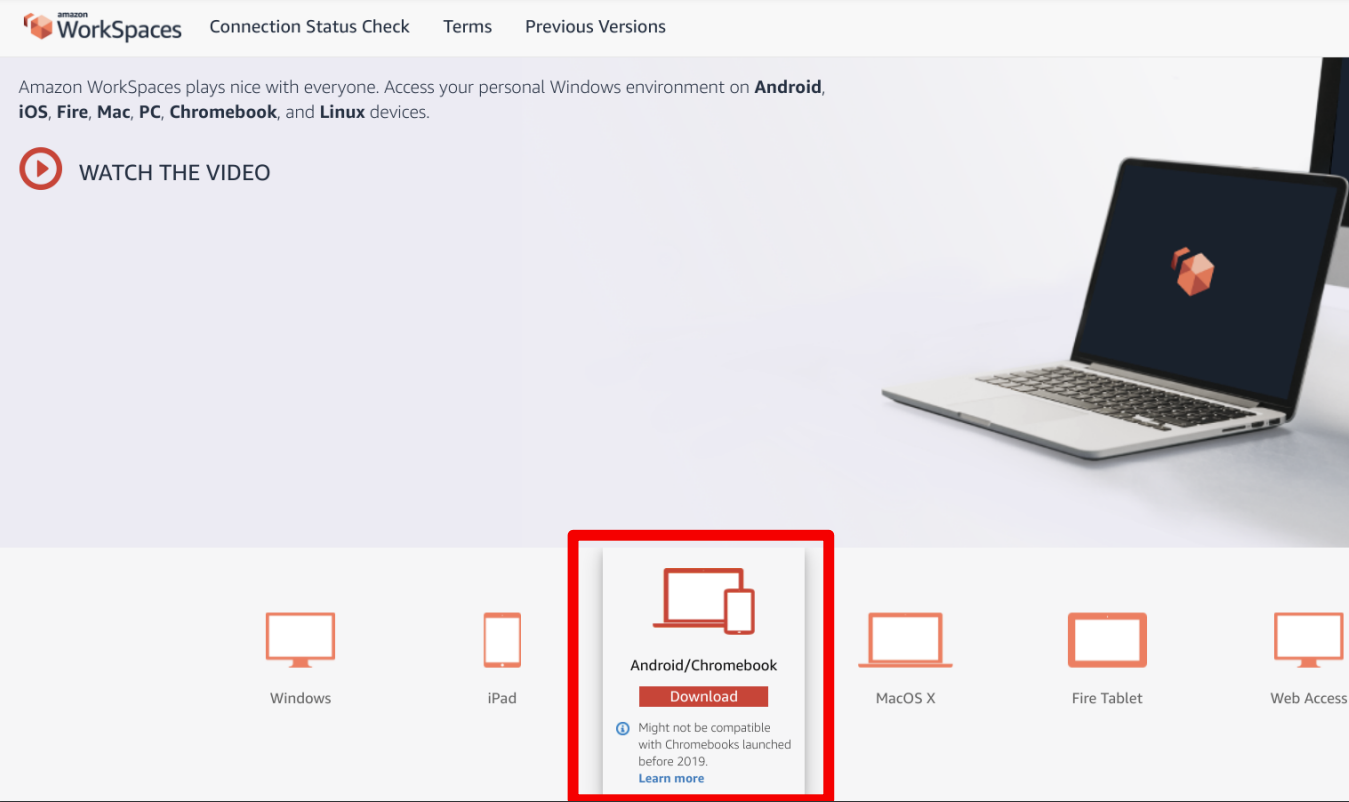
Task: Click the iPad label
Action: pyautogui.click(x=502, y=698)
